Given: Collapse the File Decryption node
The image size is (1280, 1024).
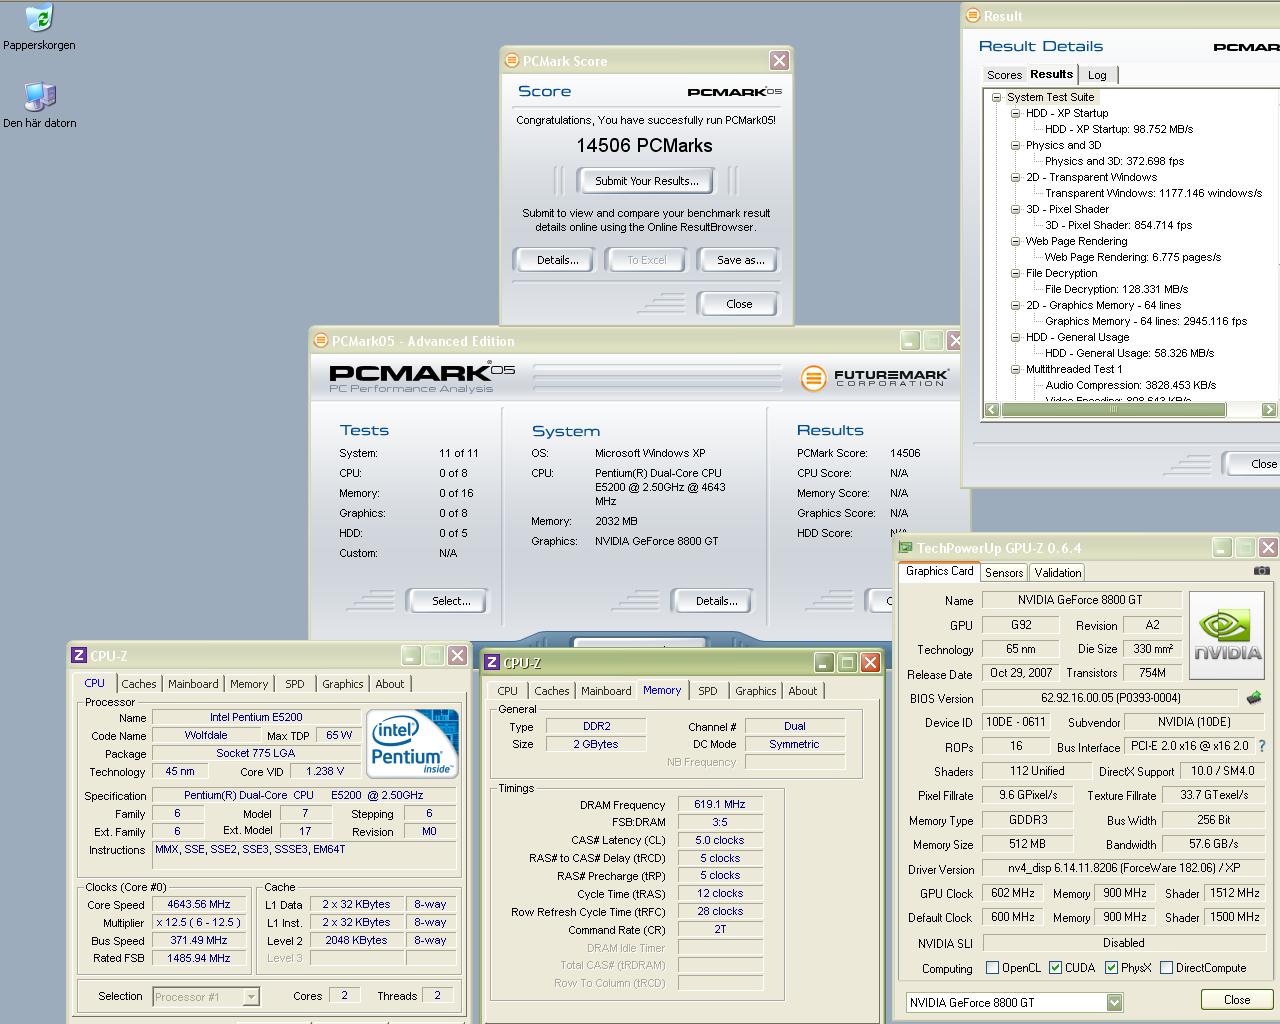Looking at the screenshot, I should (1015, 273).
